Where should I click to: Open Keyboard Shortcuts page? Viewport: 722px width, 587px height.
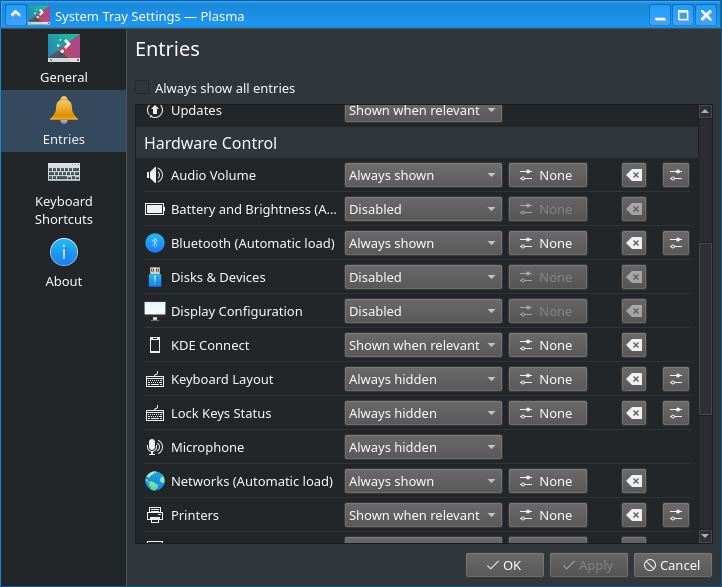coord(64,193)
